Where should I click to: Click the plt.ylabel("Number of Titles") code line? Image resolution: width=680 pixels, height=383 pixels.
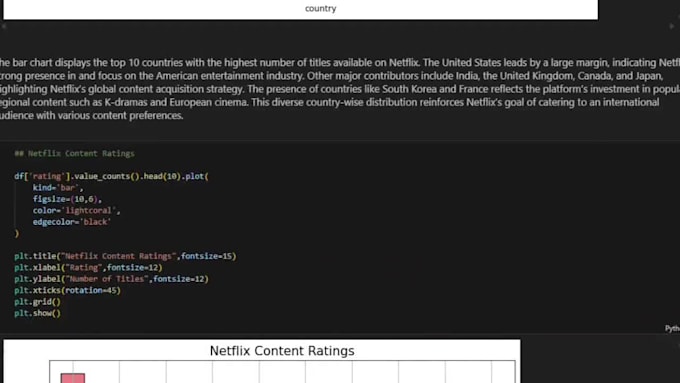coord(111,278)
